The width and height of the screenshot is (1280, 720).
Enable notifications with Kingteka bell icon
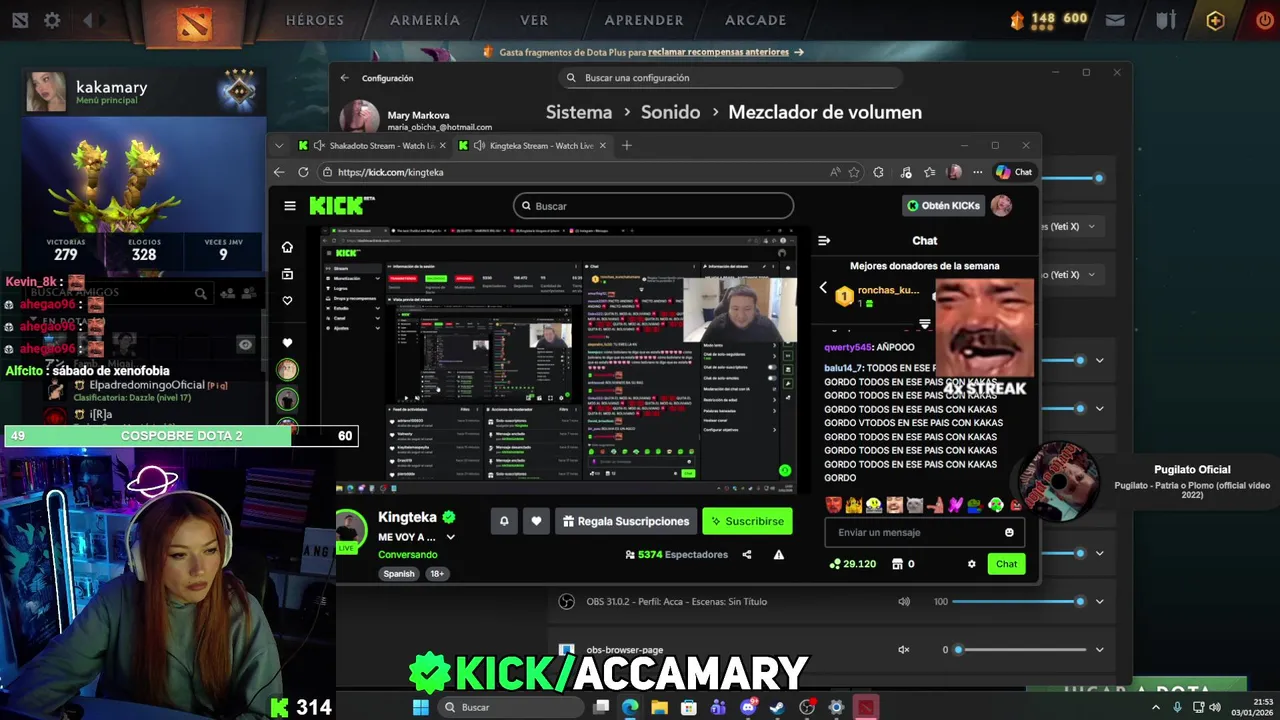[x=504, y=521]
